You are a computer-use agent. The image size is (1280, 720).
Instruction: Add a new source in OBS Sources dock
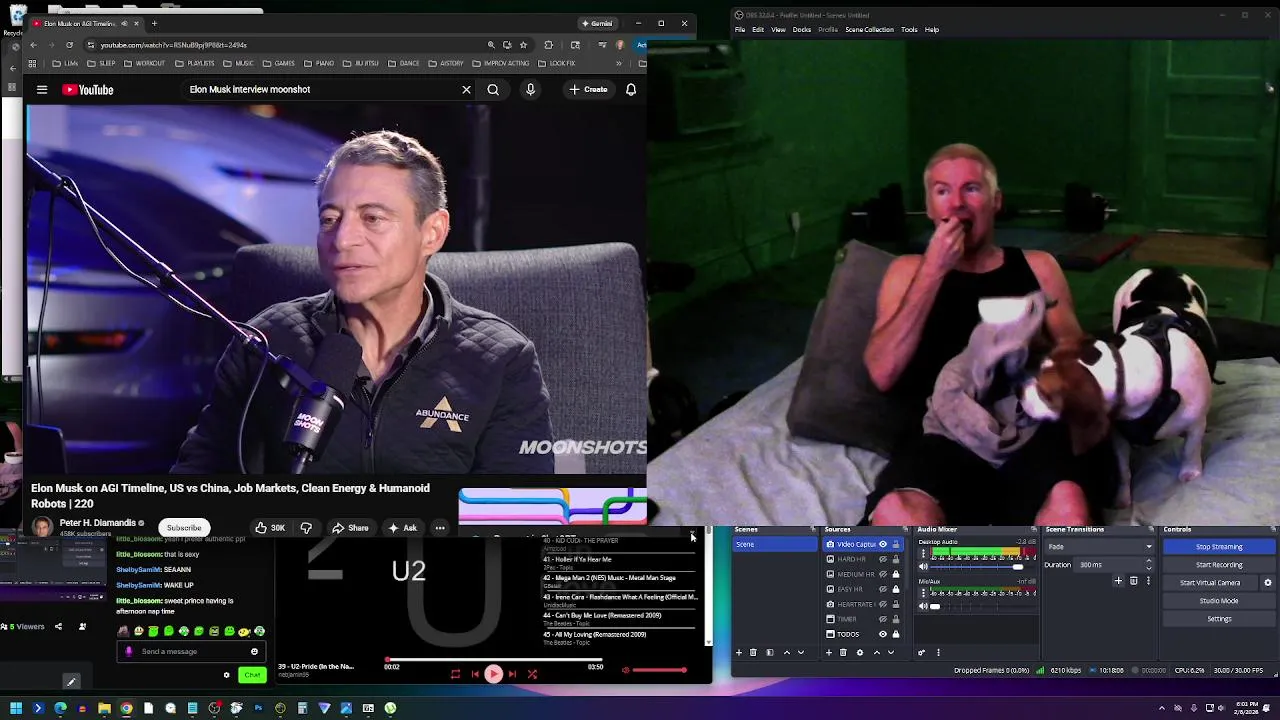829,652
